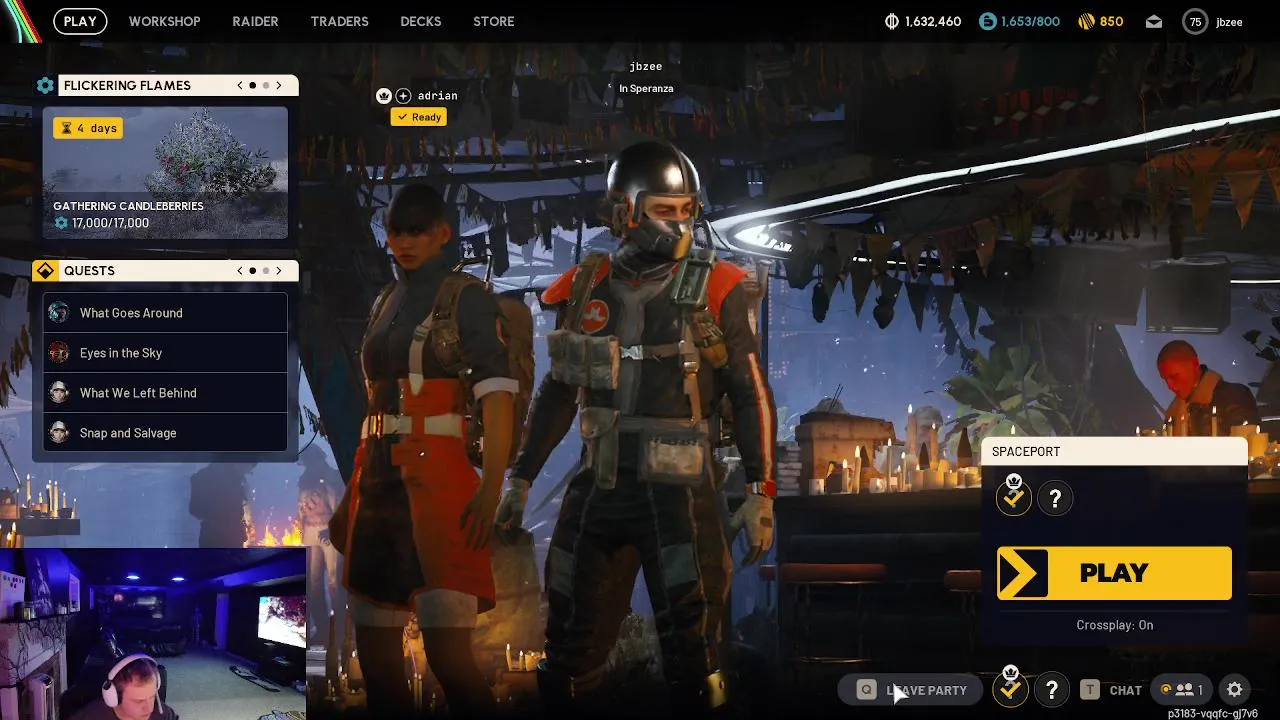Image resolution: width=1280 pixels, height=720 pixels.
Task: Open the Gathering Candleberries event card
Action: 165,173
